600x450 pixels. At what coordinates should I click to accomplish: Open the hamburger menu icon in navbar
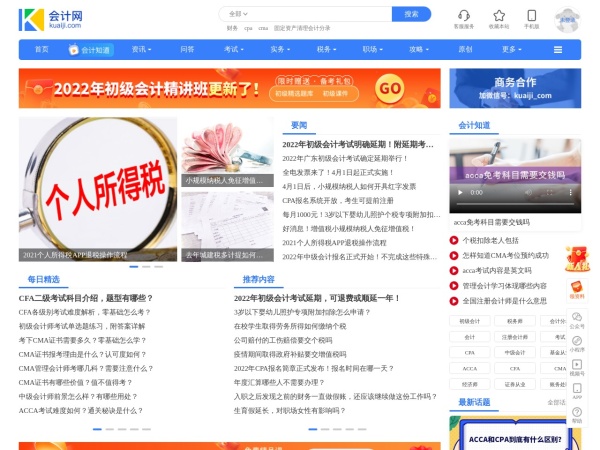557,49
